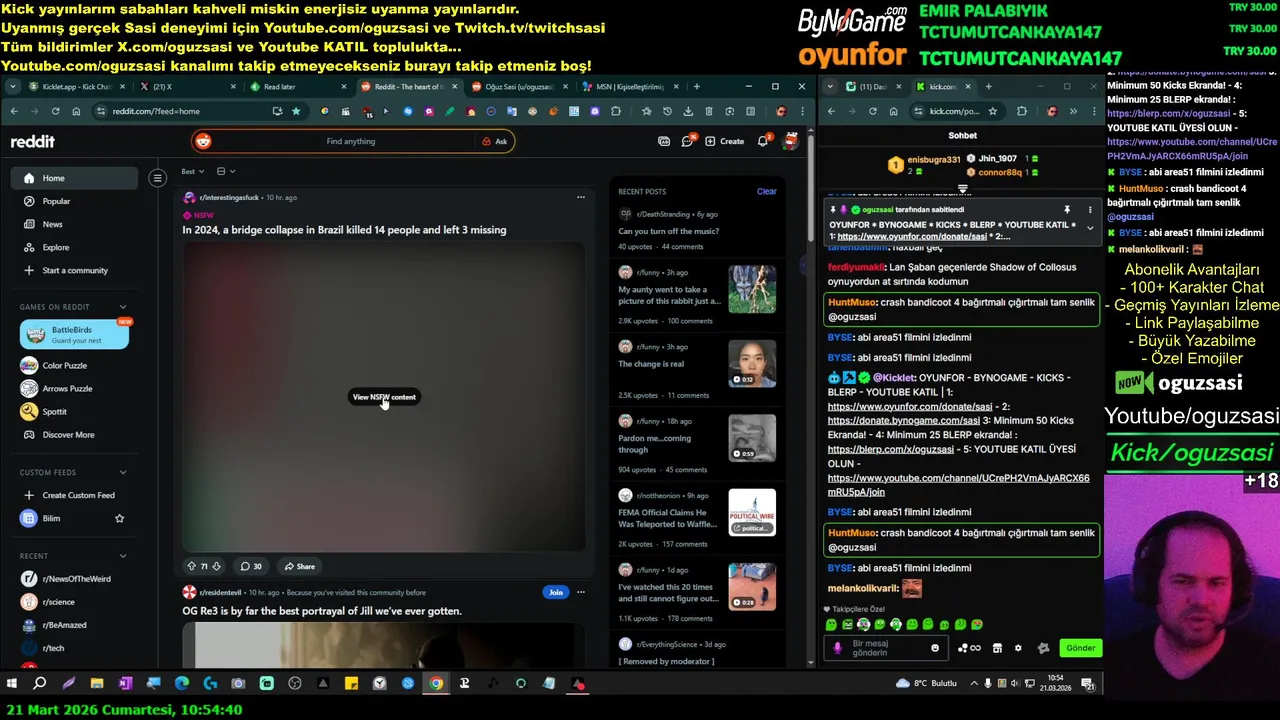Collapse the Kick leaderboard drag handle
Viewport: 1280px width, 720px height.
click(963, 188)
